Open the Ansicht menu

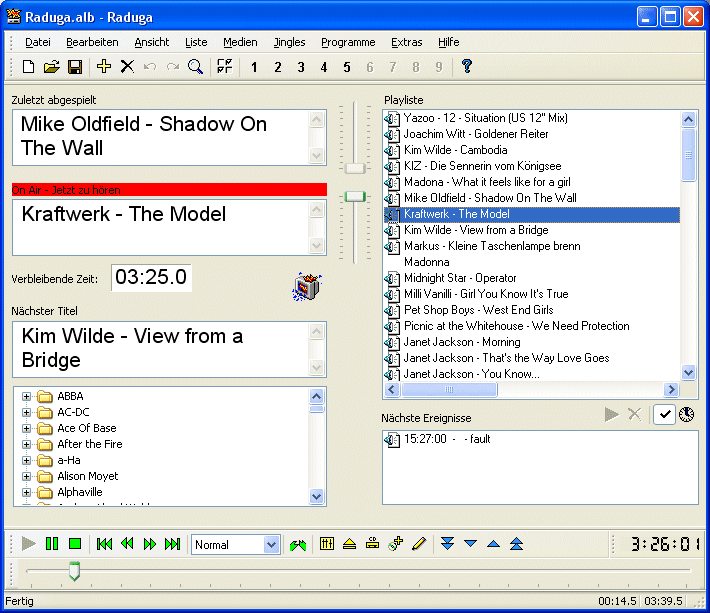tap(152, 42)
